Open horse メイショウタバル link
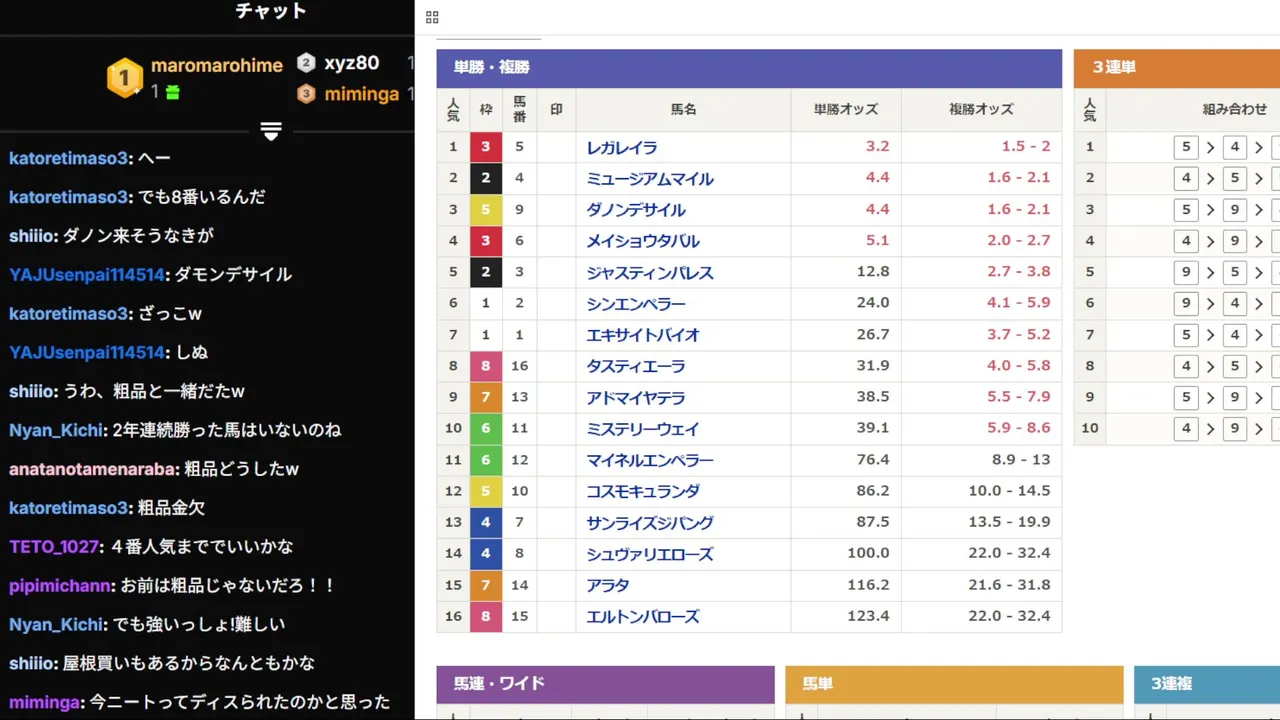The width and height of the screenshot is (1280, 720). pyautogui.click(x=643, y=241)
